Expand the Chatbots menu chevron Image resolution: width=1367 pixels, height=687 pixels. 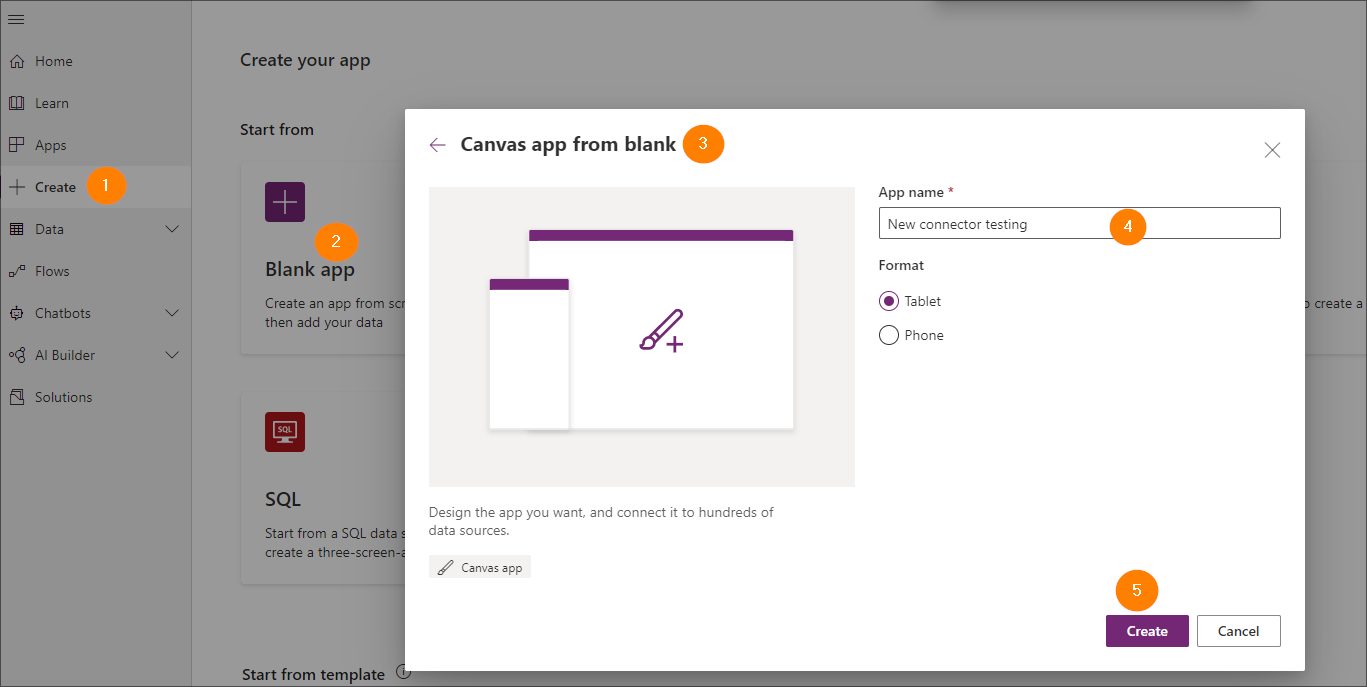[x=171, y=313]
